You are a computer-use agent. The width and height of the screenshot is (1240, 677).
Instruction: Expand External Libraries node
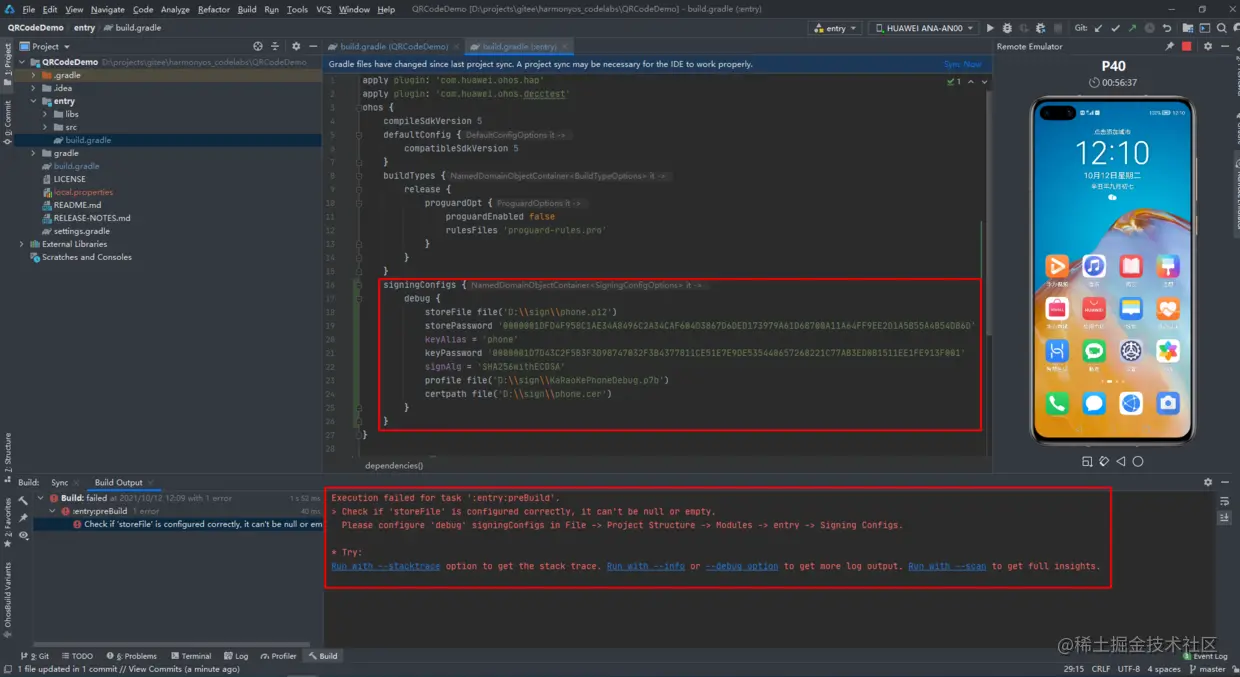pos(22,244)
